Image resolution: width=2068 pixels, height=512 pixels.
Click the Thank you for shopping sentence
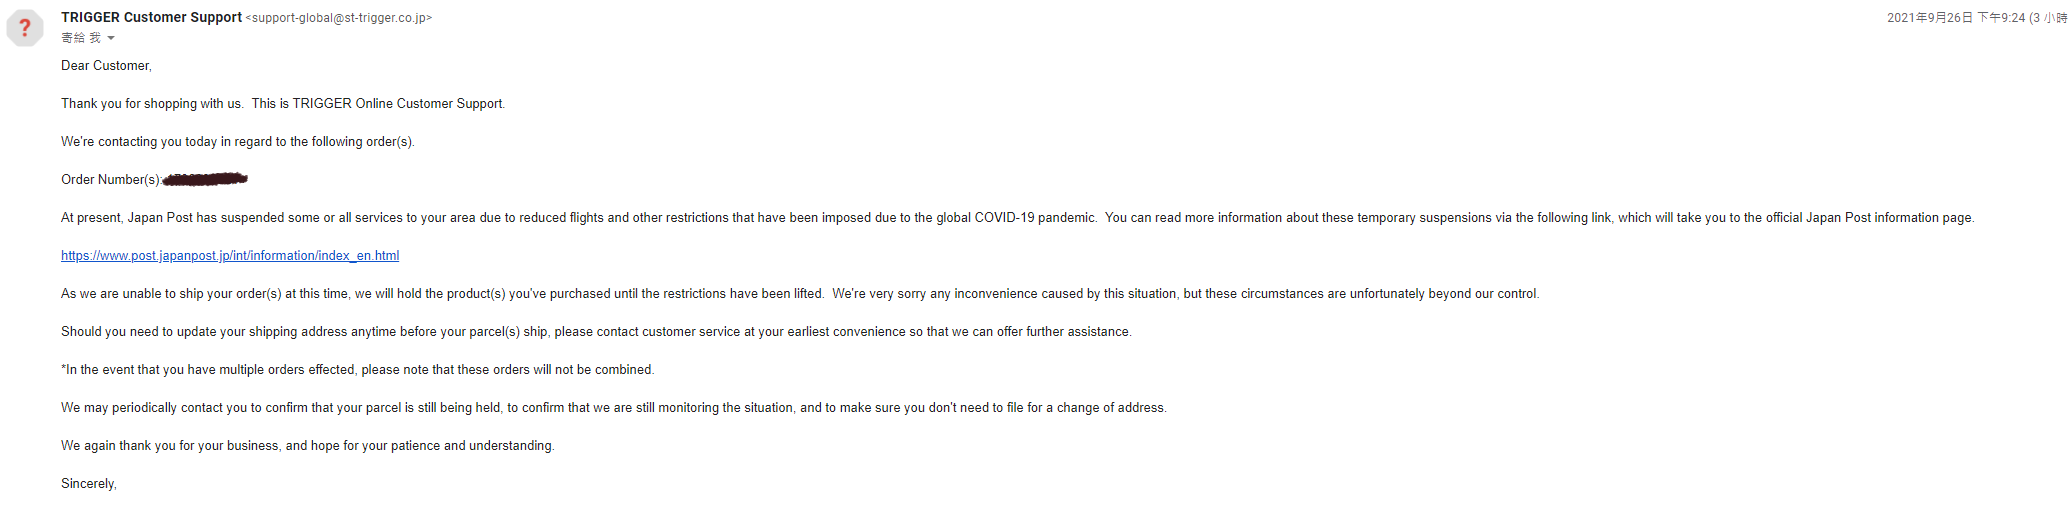(x=283, y=104)
